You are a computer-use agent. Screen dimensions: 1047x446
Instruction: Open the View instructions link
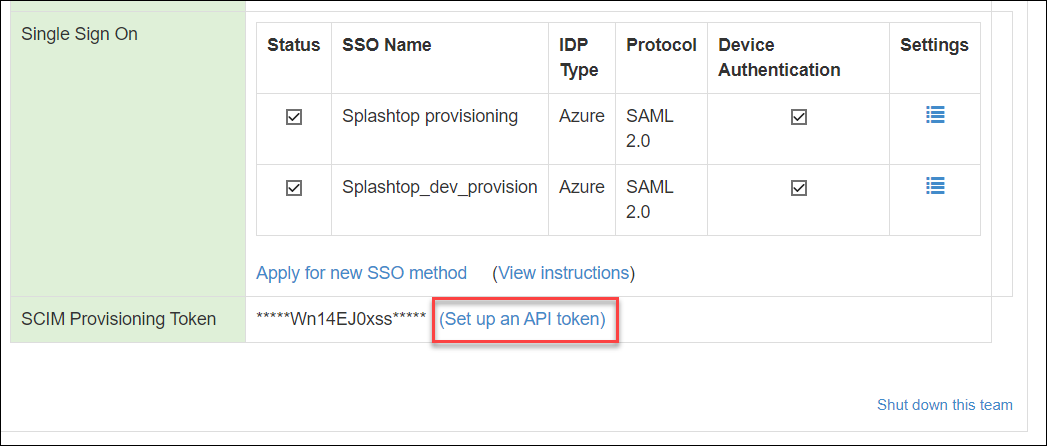[564, 273]
